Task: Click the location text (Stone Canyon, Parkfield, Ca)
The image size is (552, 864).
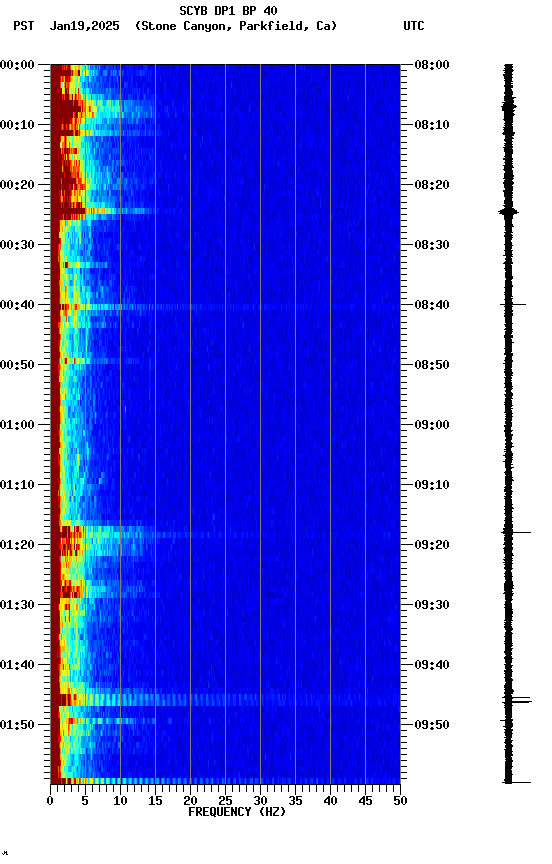Action: (236, 26)
